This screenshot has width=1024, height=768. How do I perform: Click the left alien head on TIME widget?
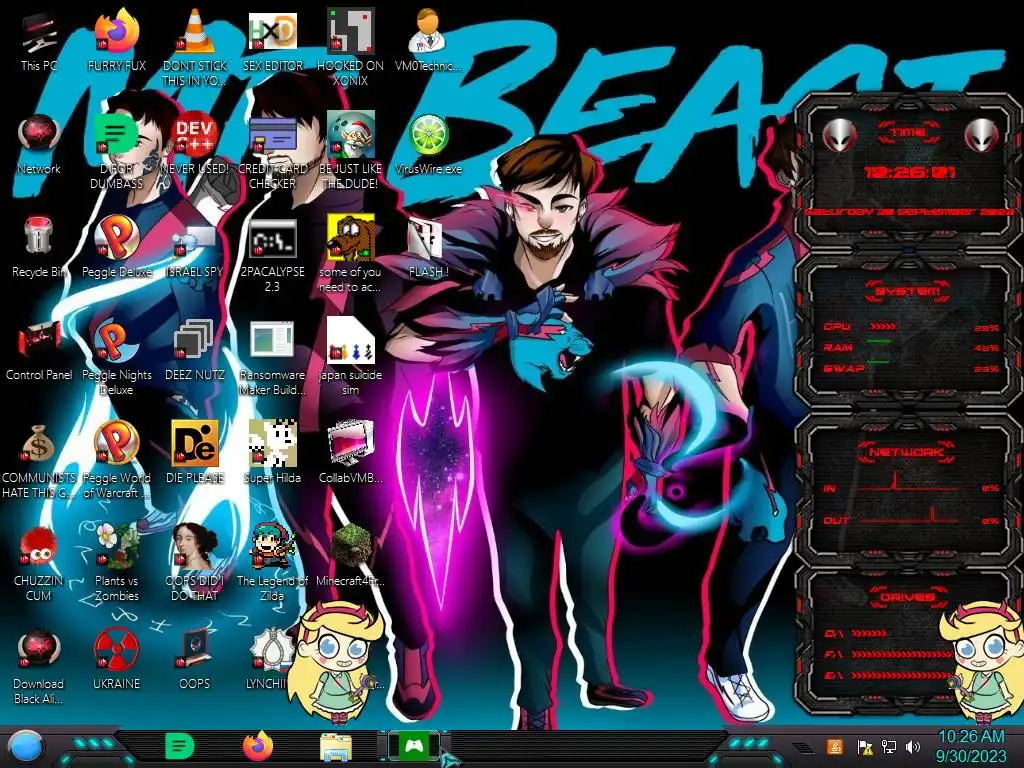pos(839,136)
